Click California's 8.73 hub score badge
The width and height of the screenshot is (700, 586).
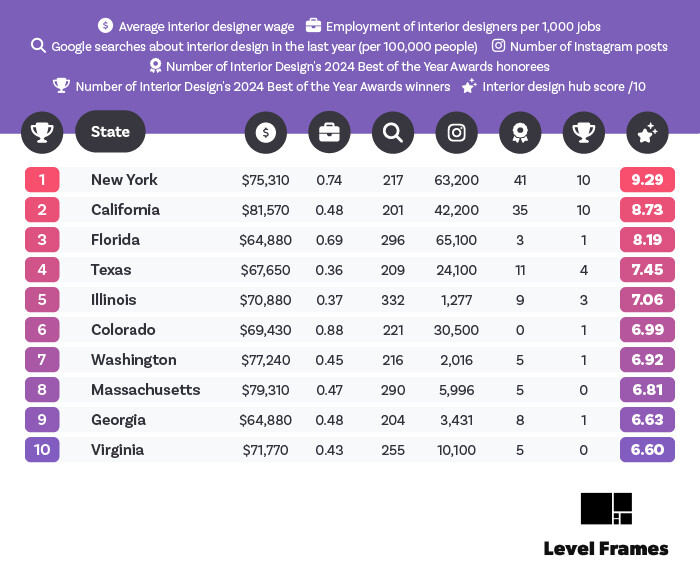pos(647,210)
